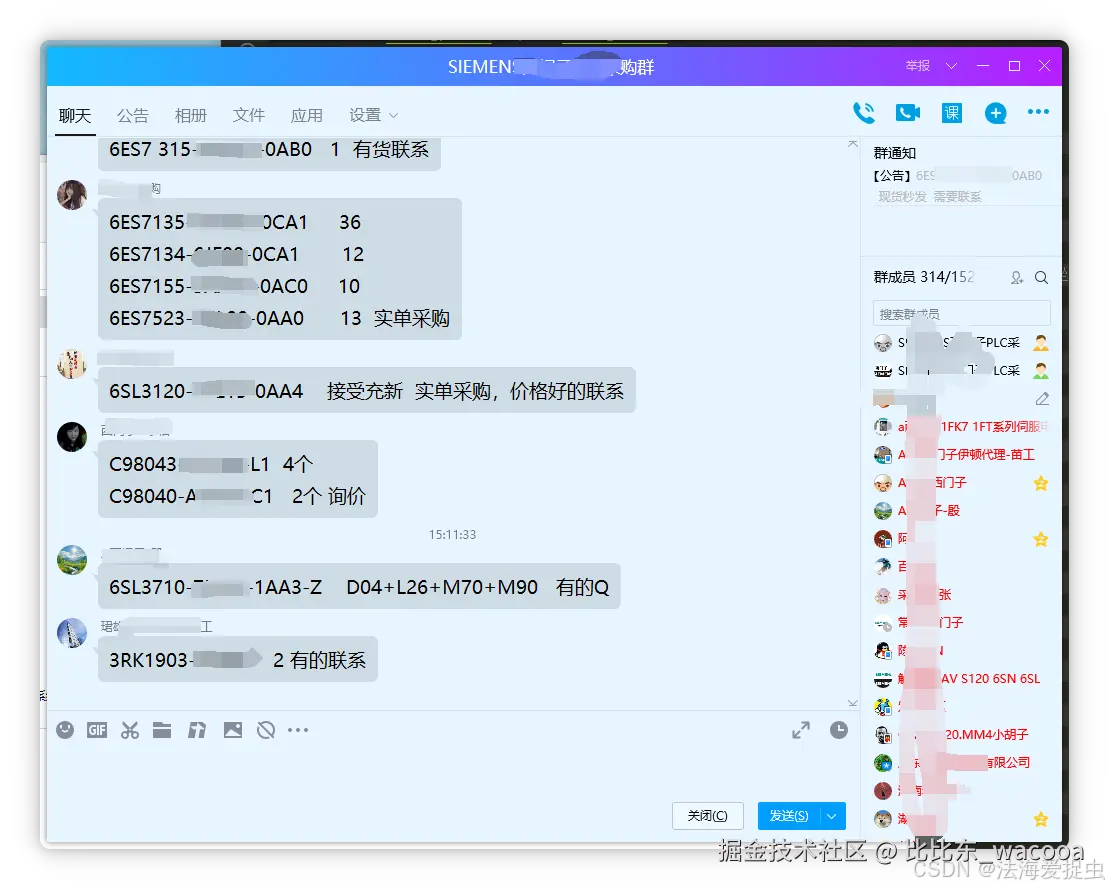Click avatar of sender of C98043 message
The image size is (1109, 889).
pyautogui.click(x=71, y=437)
